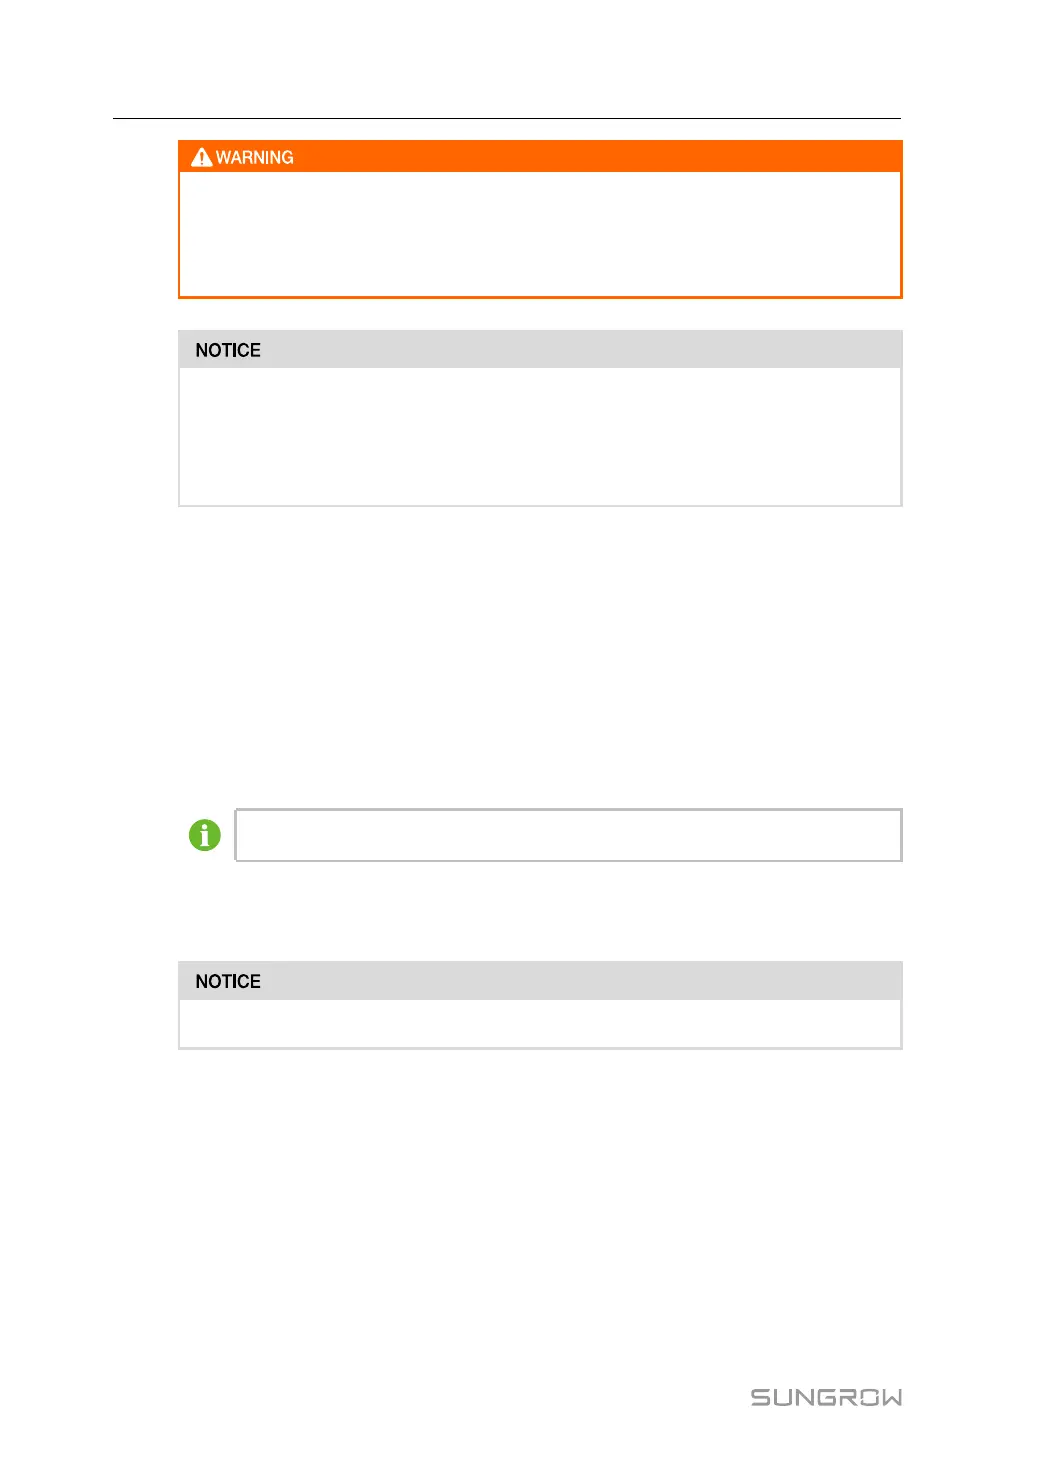
Task: Click blank area between info note and second NOTICE
Action: tap(540, 911)
